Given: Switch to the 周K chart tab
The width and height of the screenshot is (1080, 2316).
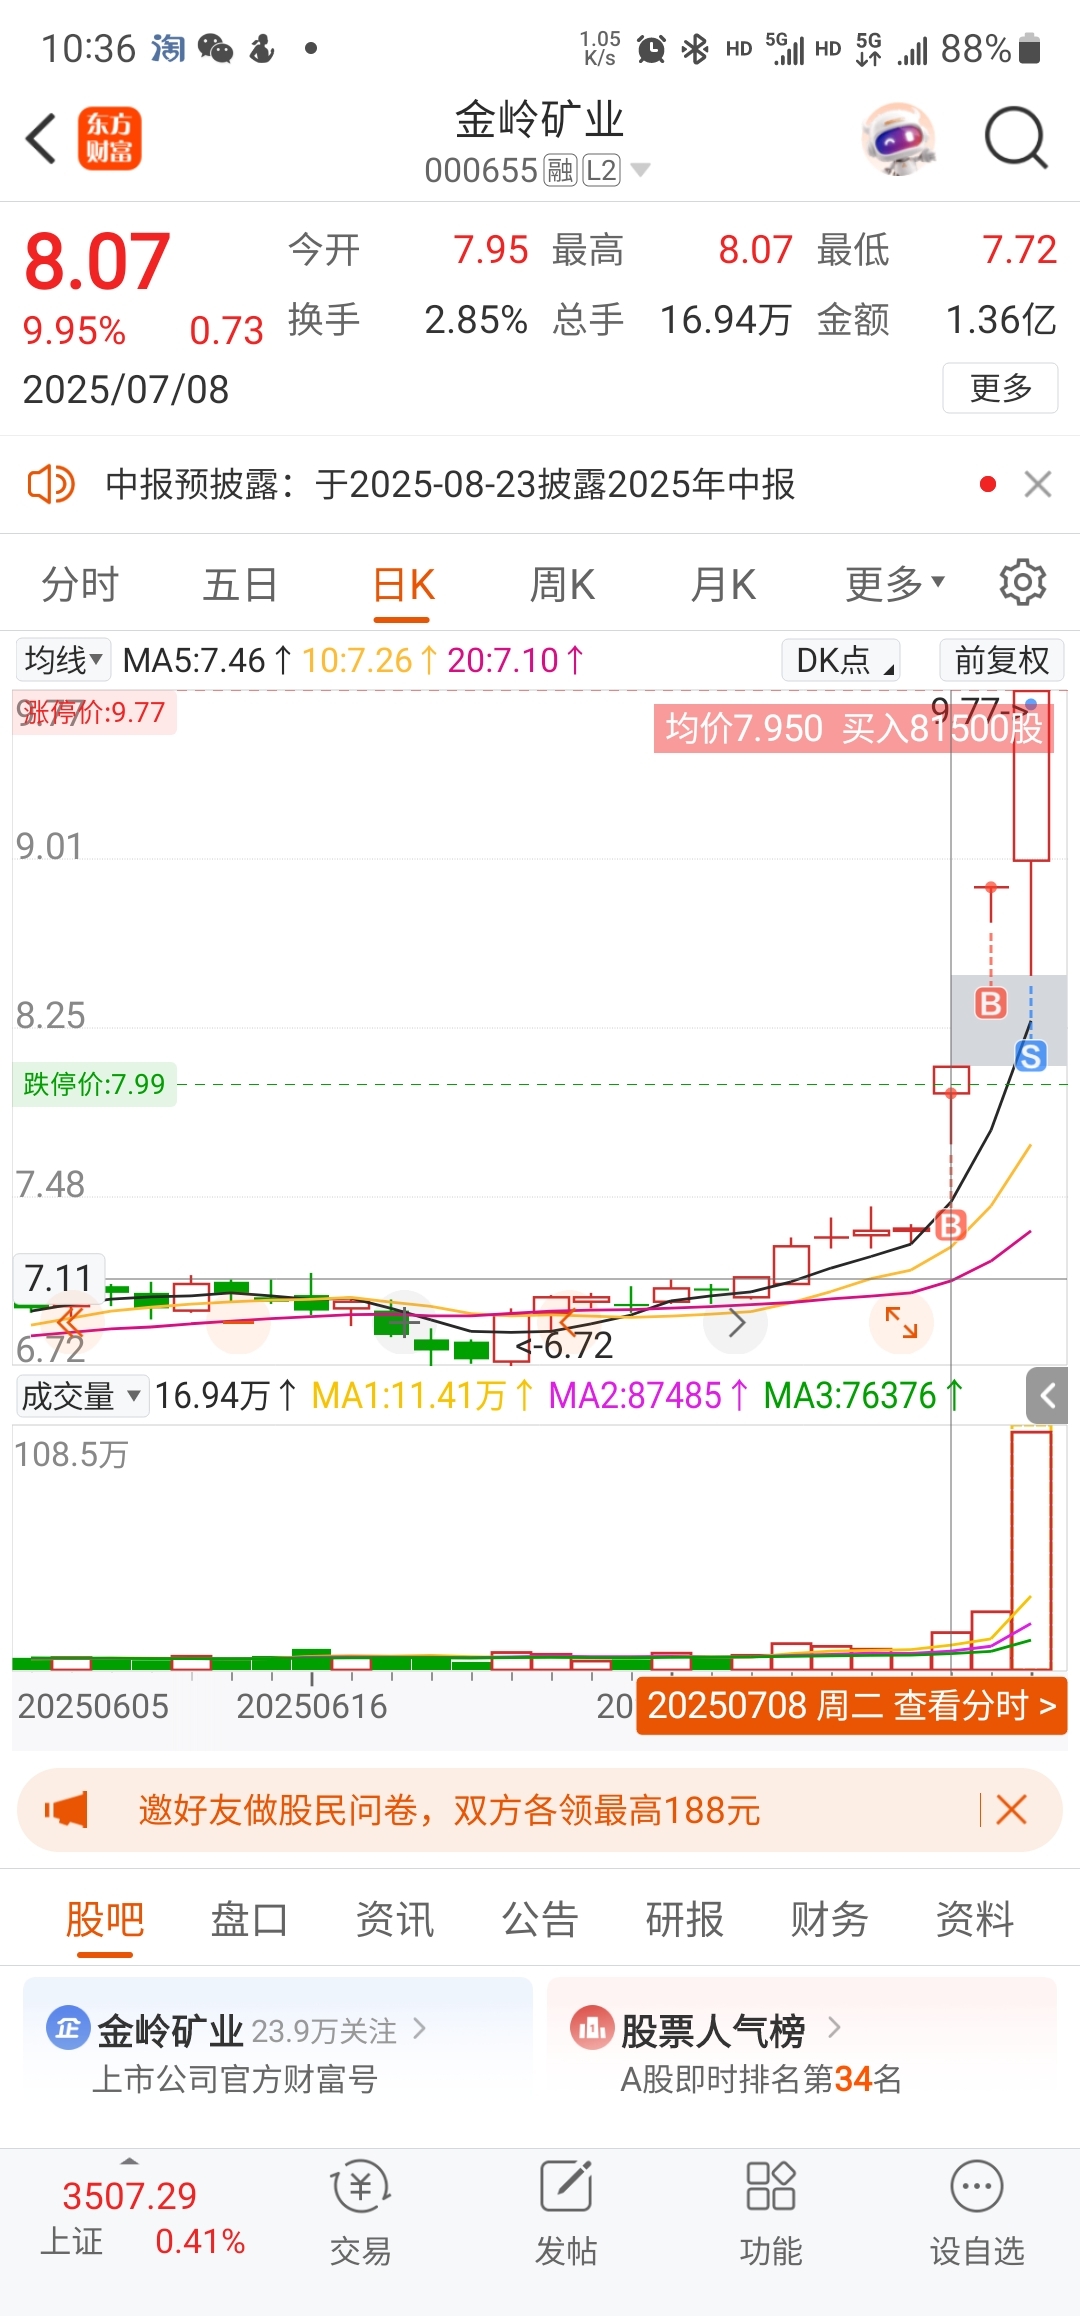Looking at the screenshot, I should click(x=562, y=585).
